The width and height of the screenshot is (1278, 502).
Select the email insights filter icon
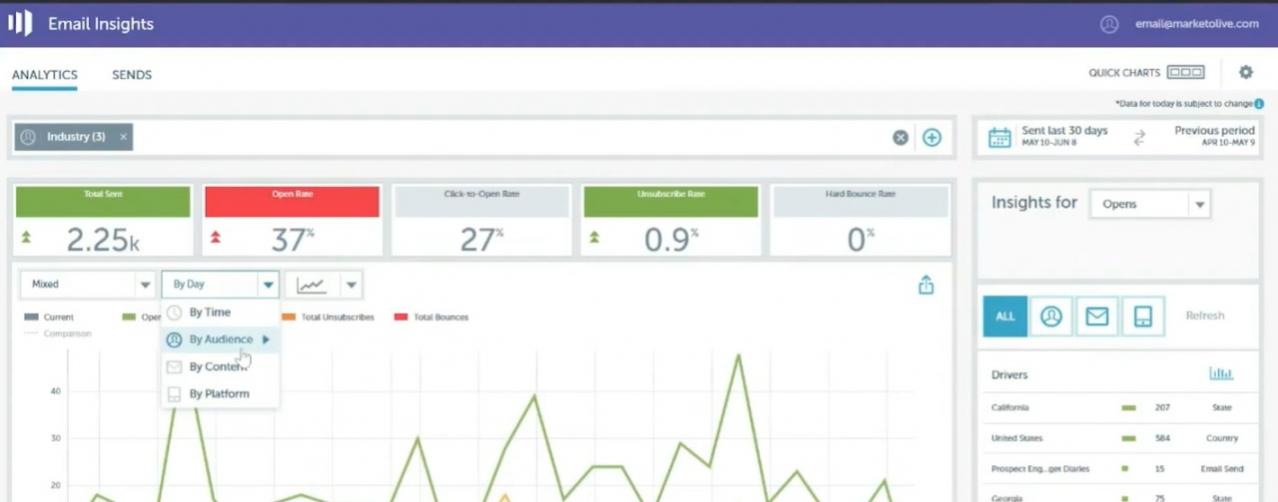click(1097, 316)
